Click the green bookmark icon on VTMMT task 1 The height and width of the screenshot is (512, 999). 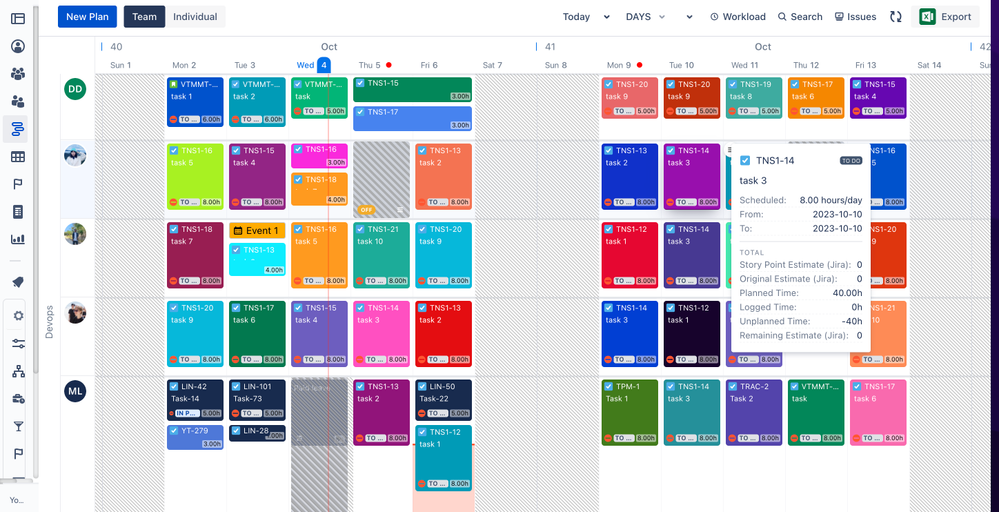point(173,84)
